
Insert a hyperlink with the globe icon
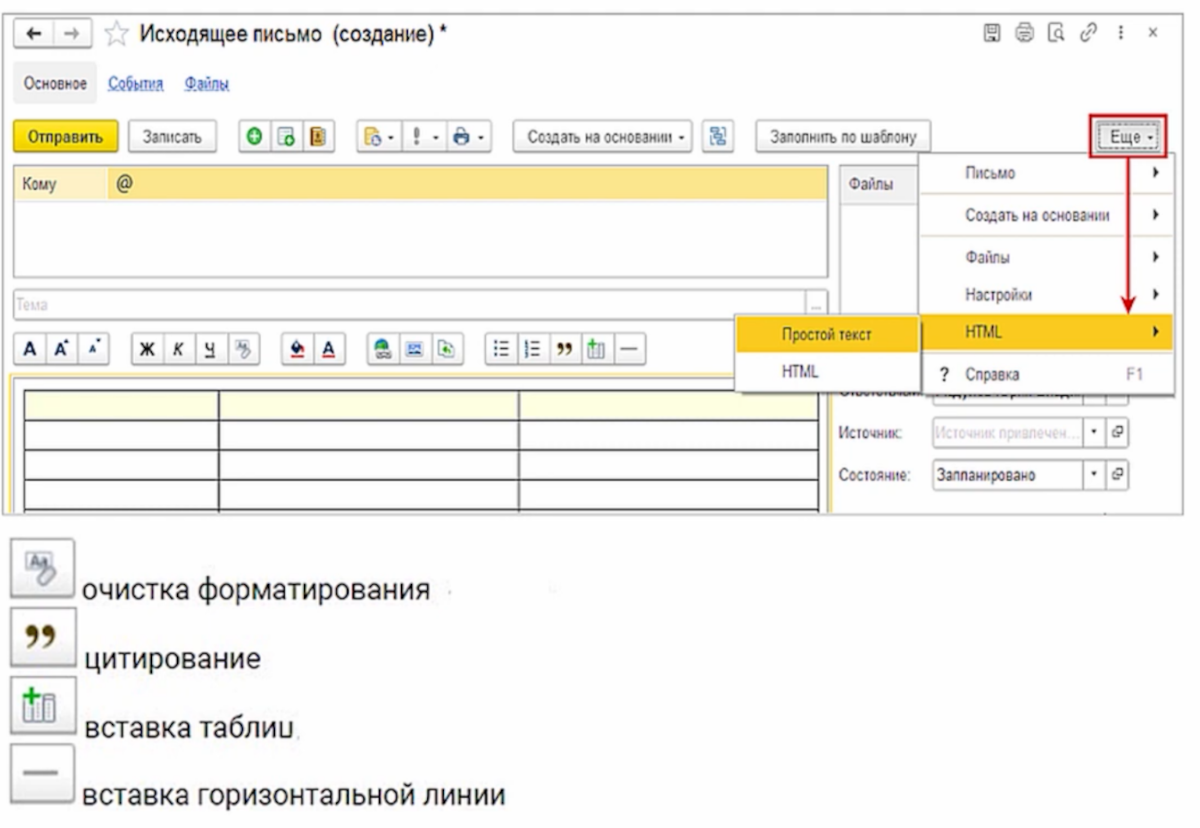(x=383, y=349)
